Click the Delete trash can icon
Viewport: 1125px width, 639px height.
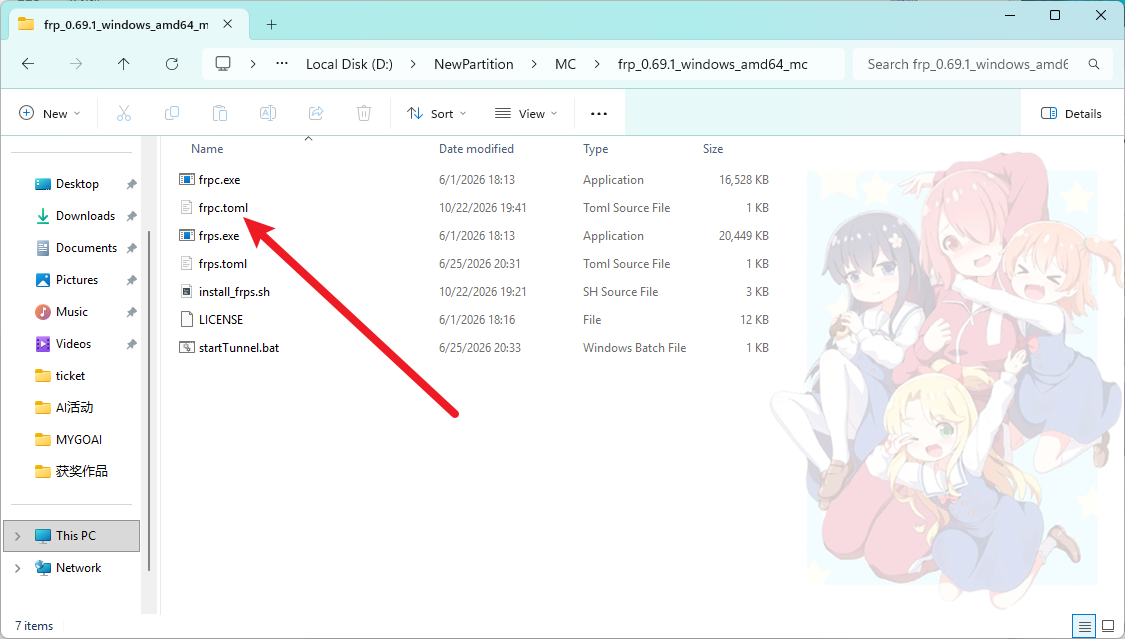[364, 113]
